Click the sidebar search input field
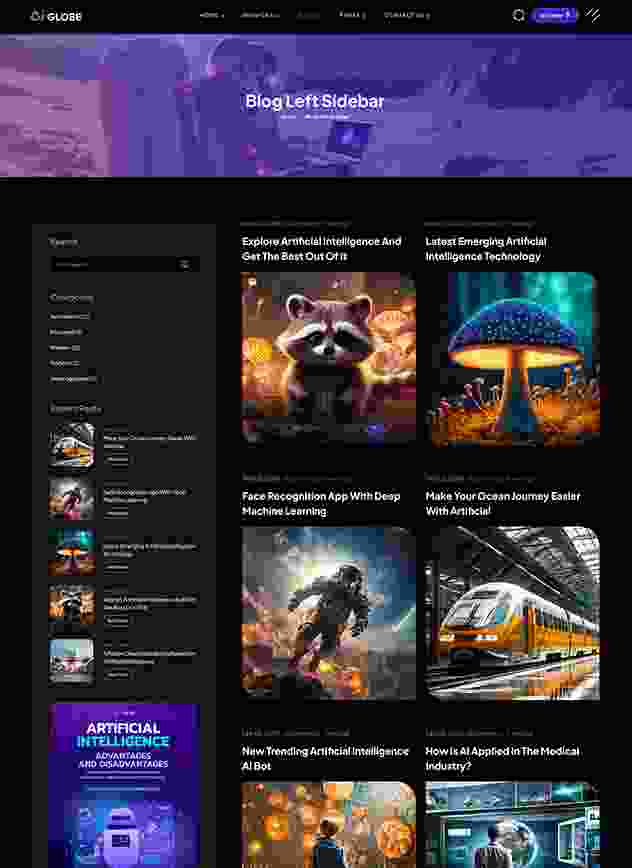The height and width of the screenshot is (868, 632). pyautogui.click(x=112, y=264)
